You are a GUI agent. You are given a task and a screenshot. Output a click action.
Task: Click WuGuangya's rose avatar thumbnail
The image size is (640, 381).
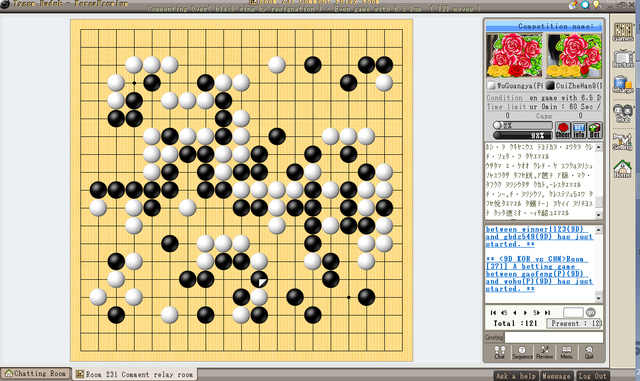[x=514, y=55]
